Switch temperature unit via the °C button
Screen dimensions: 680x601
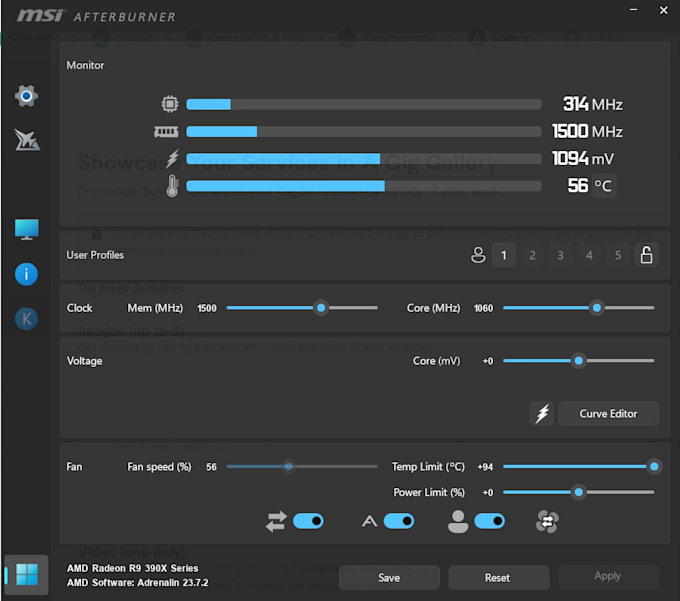[x=603, y=186]
